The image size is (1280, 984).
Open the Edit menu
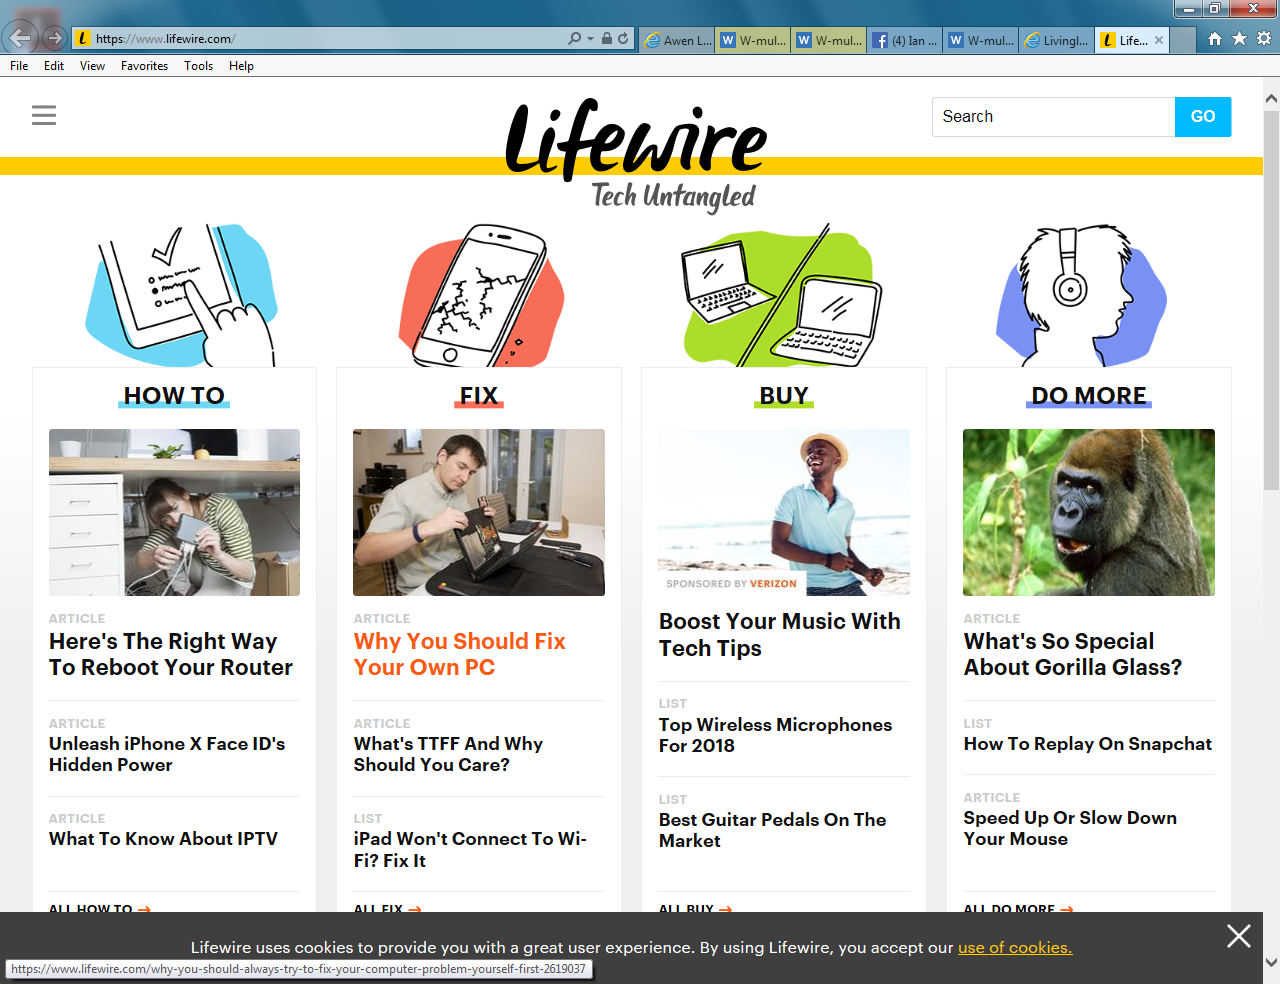pos(54,66)
